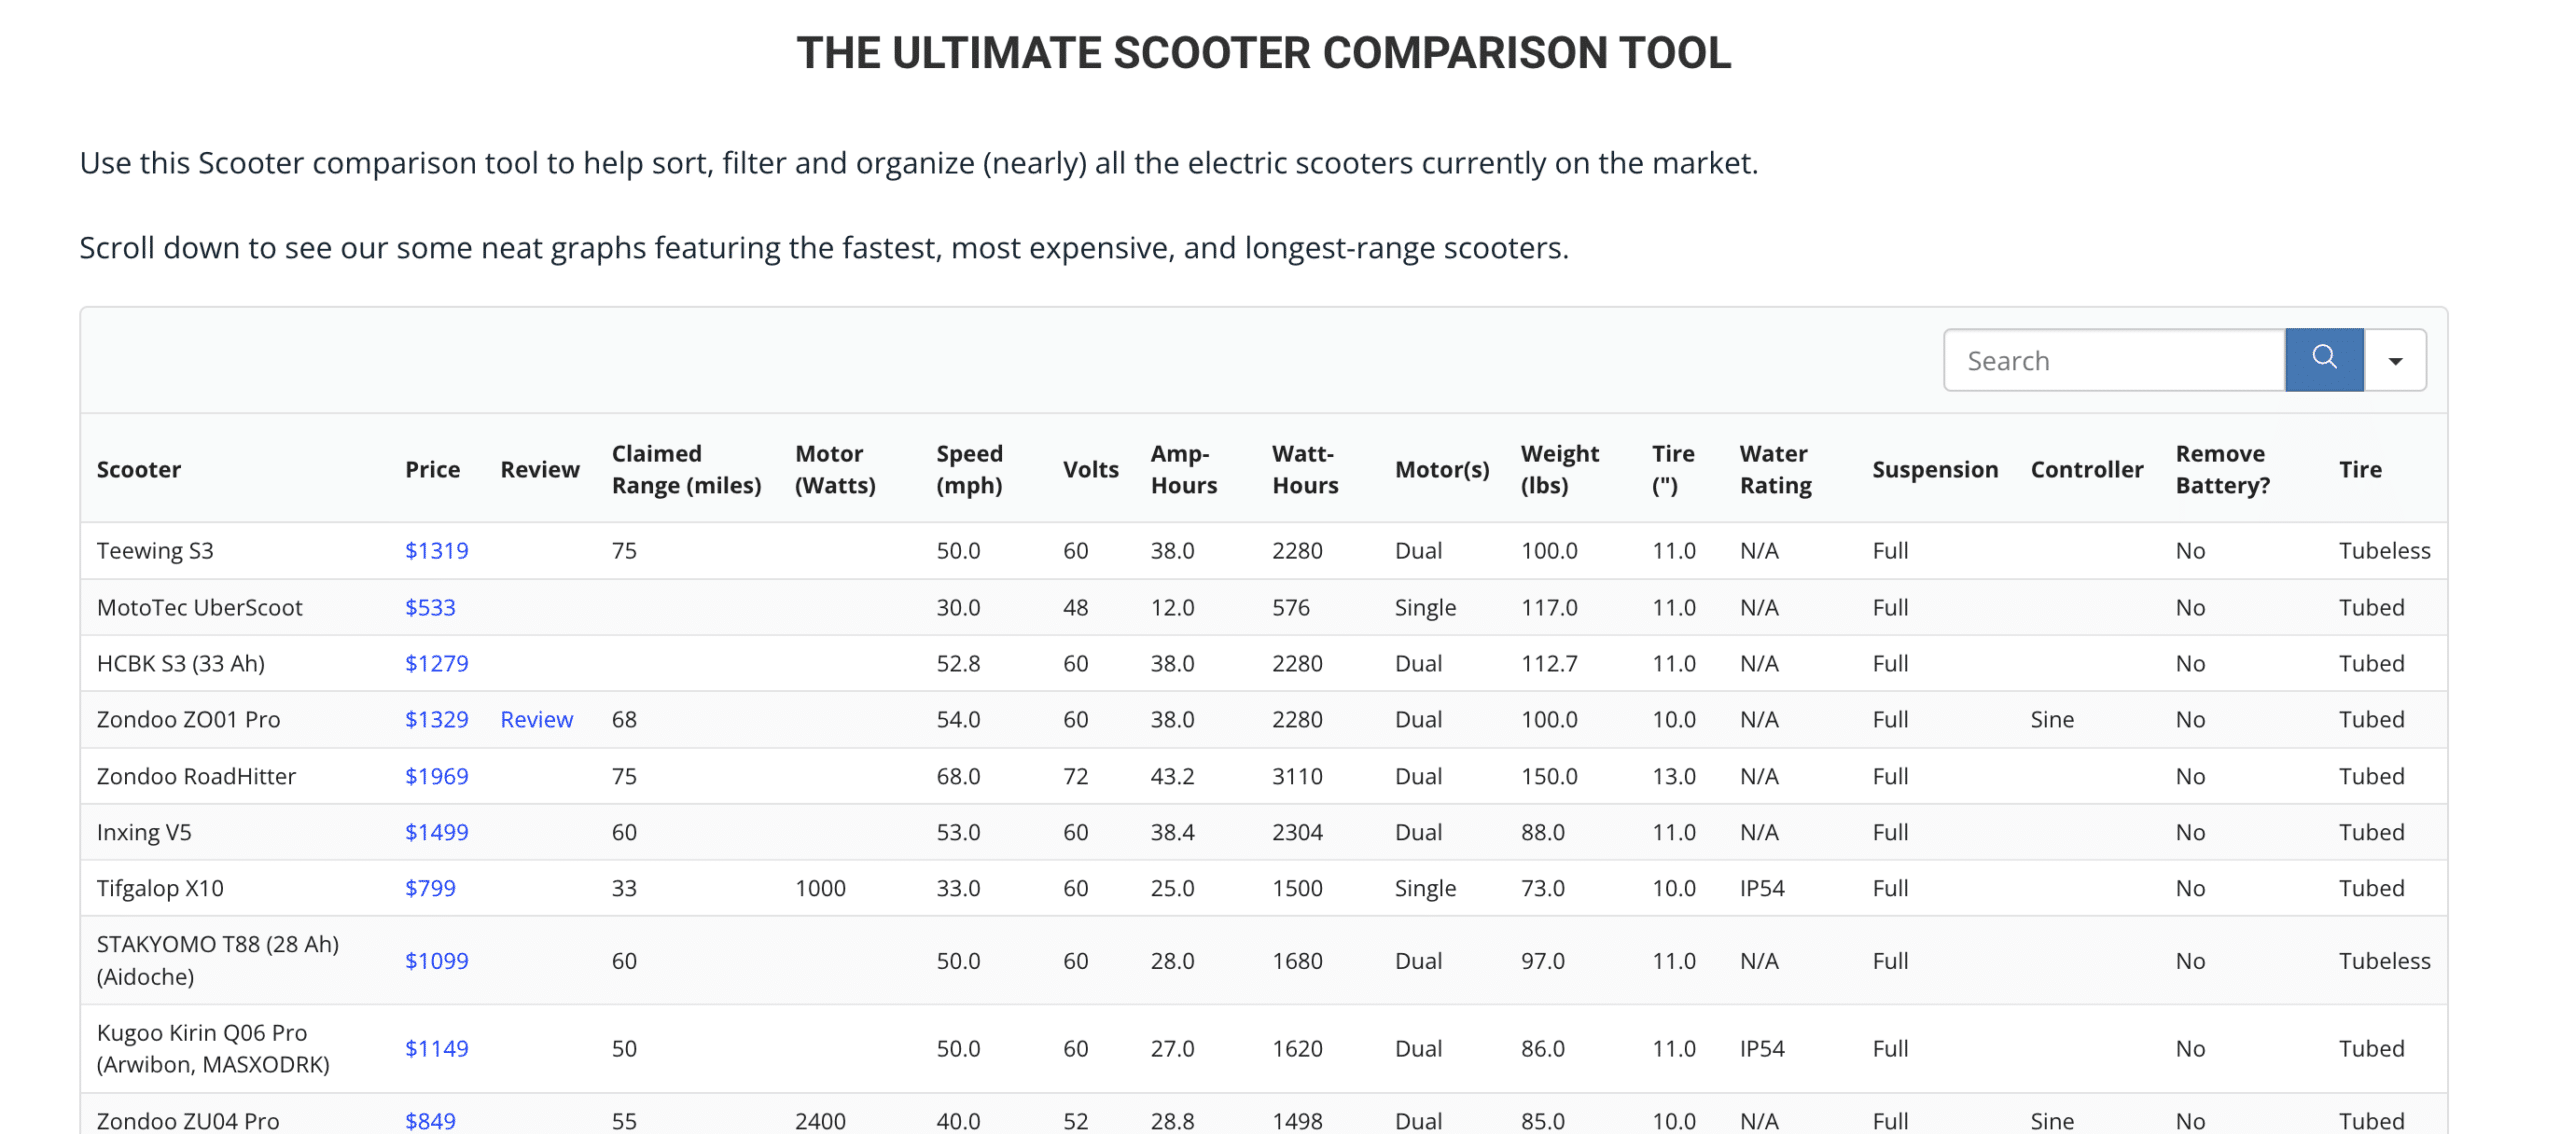Open Tifgalop X10 $799 price link
This screenshot has height=1134, width=2560.
tap(430, 888)
